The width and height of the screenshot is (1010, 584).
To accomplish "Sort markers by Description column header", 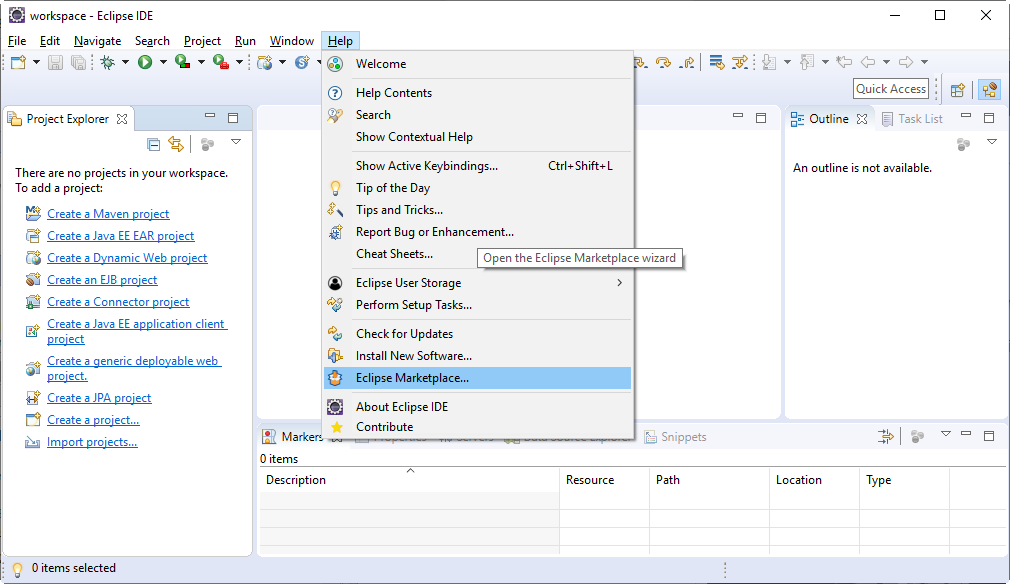I will [x=296, y=480].
